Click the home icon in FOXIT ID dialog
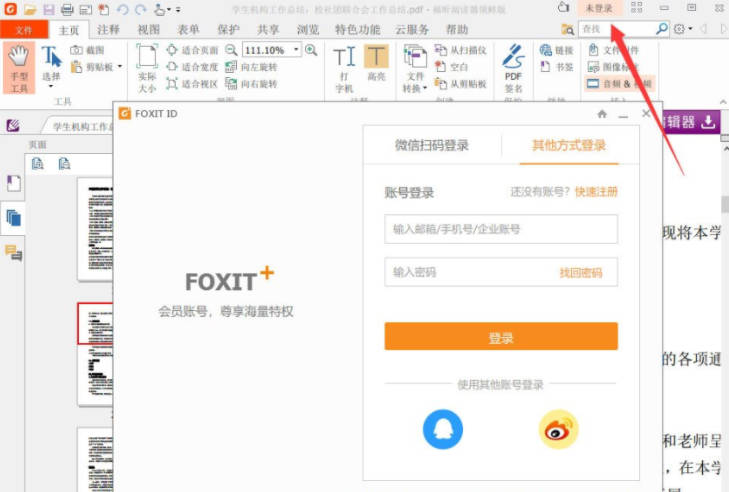This screenshot has width=729, height=492. pos(602,114)
